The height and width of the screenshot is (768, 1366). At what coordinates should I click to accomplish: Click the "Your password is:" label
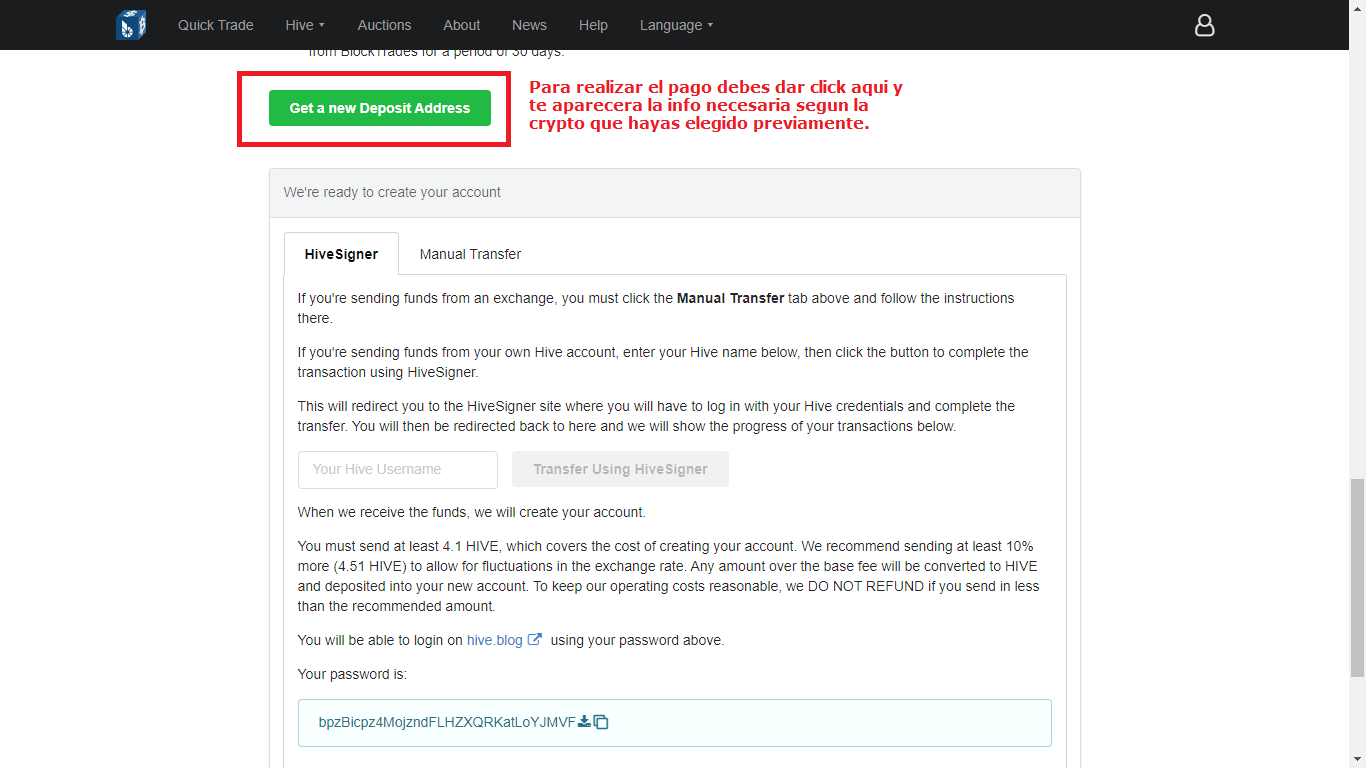tap(352, 674)
